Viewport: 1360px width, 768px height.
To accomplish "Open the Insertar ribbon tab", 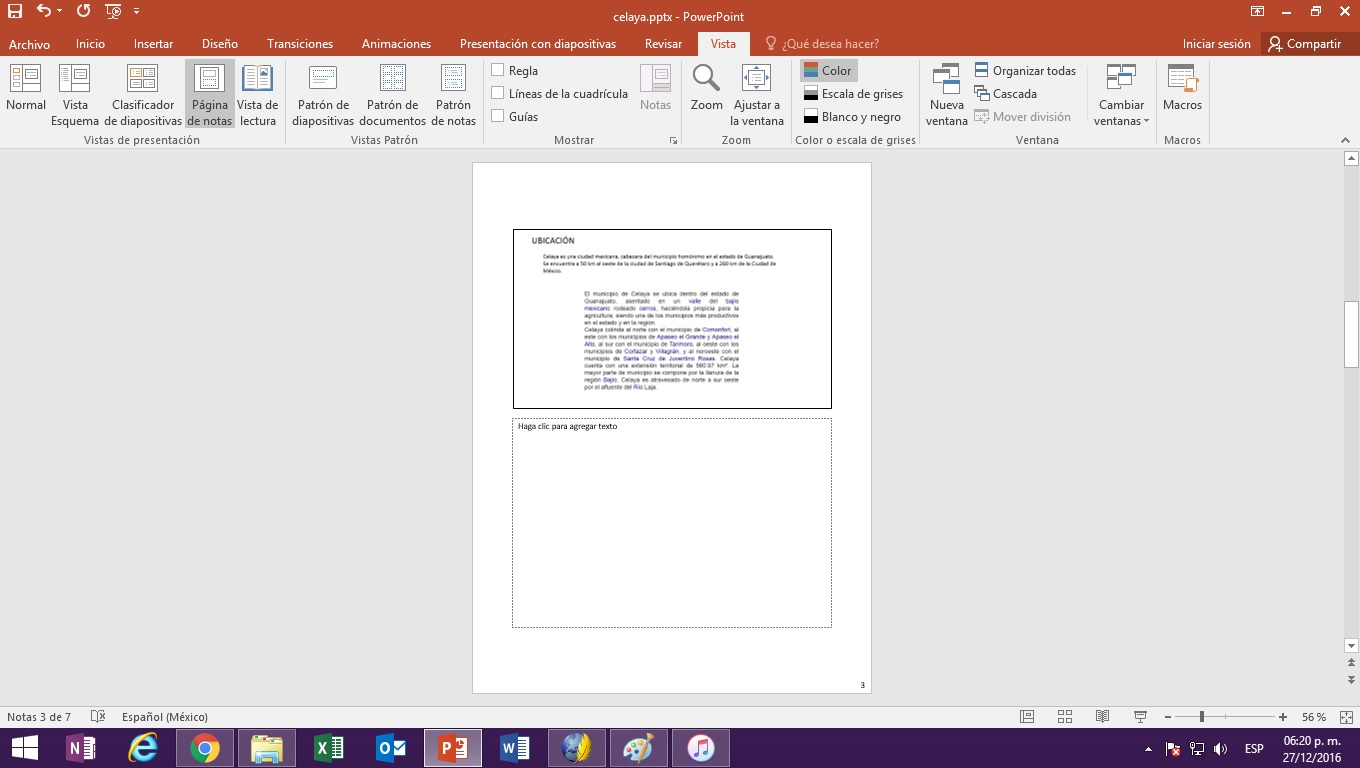I will [x=153, y=44].
